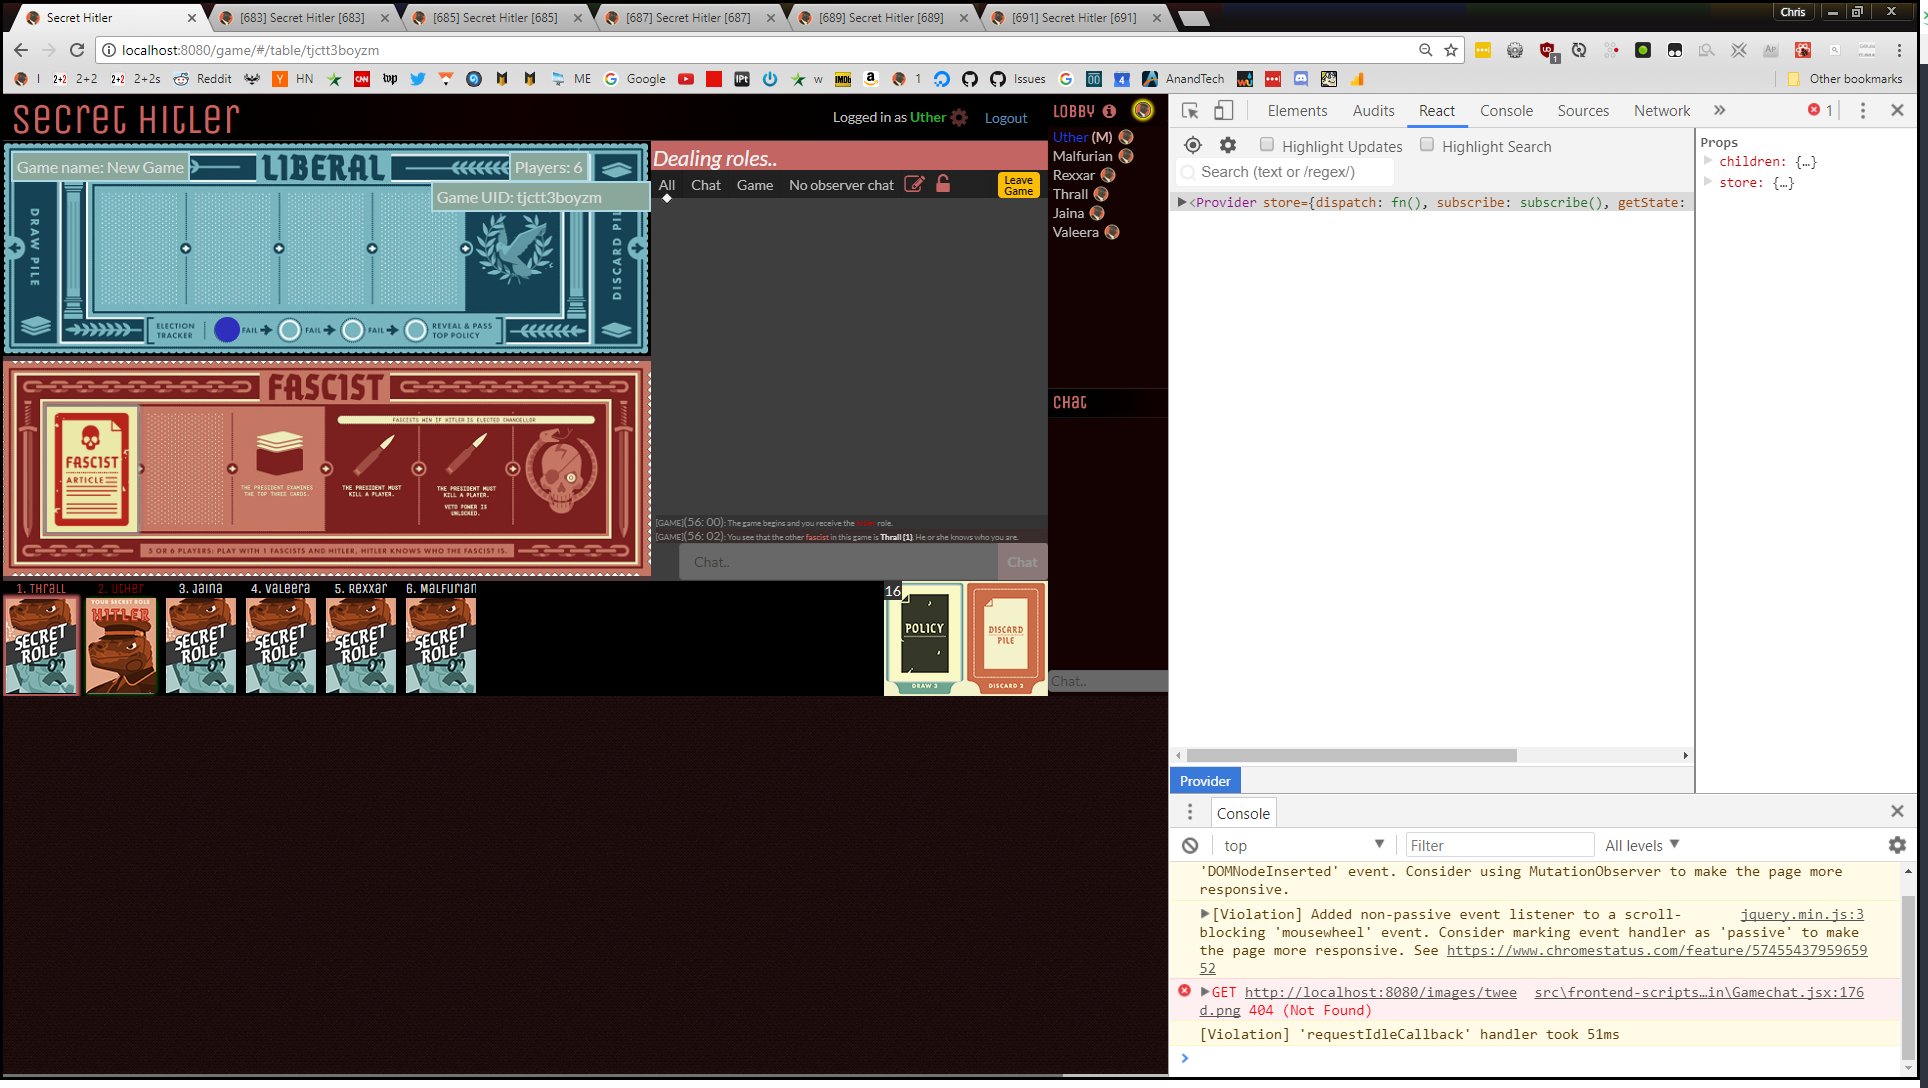
Task: Open the jquery.min.js:3 source link
Action: 1802,914
